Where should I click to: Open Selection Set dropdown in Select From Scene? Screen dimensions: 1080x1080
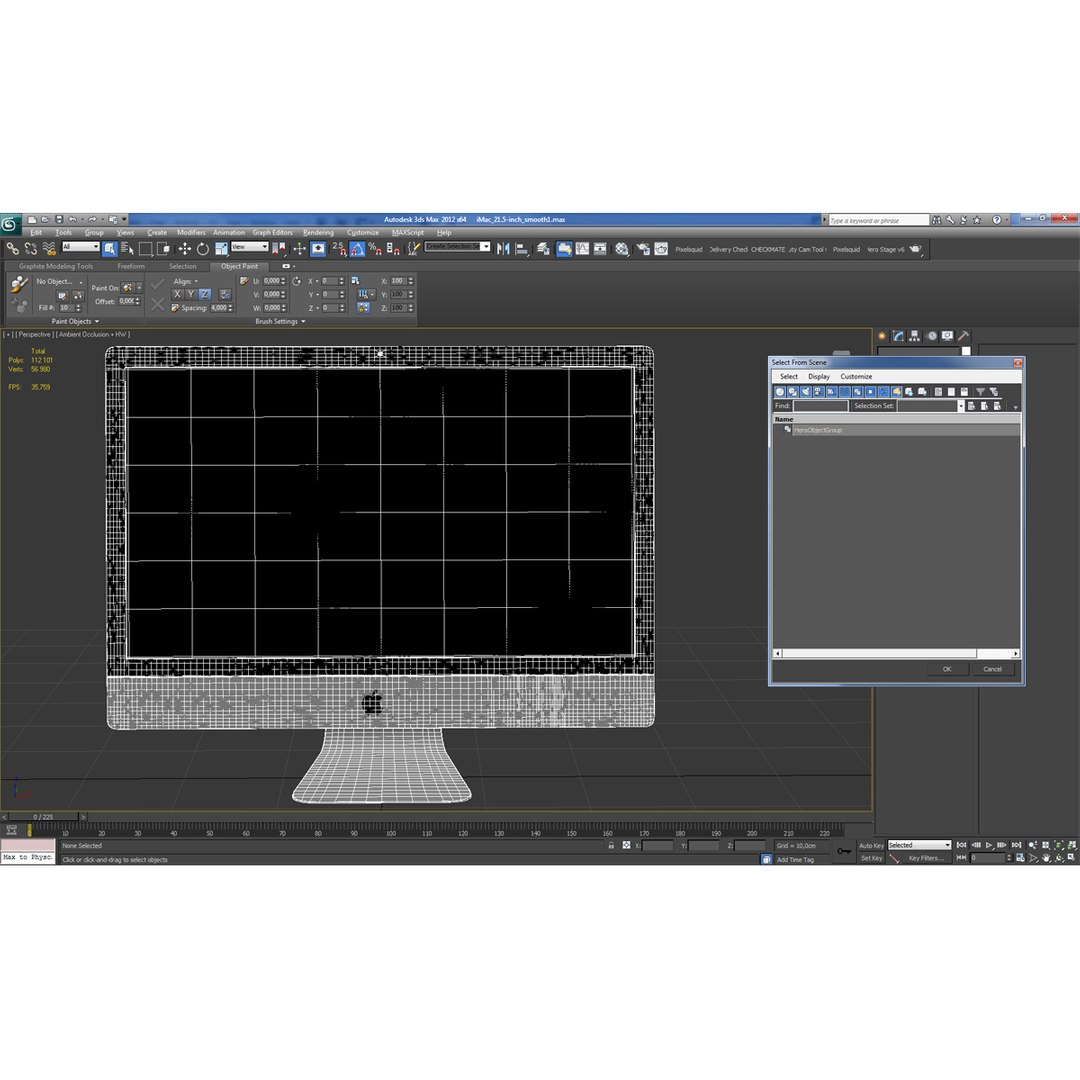pos(961,406)
